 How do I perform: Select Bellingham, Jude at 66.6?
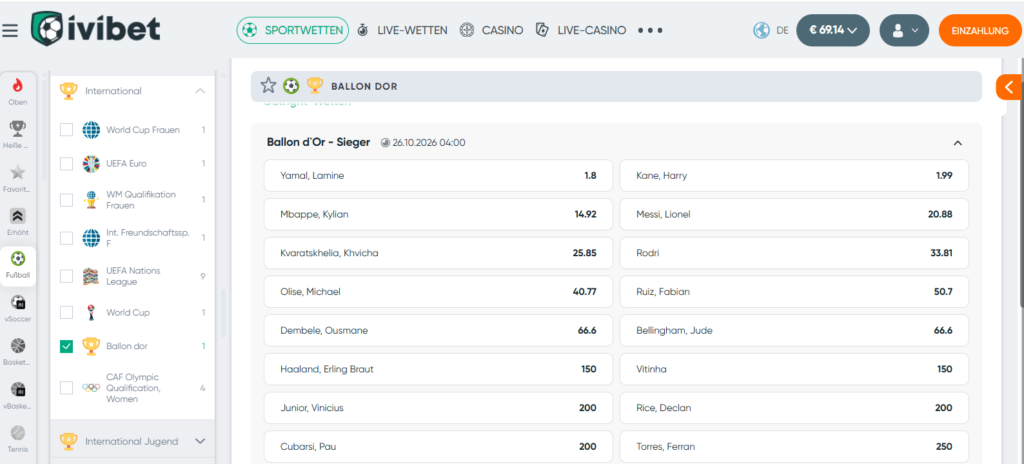click(x=794, y=330)
